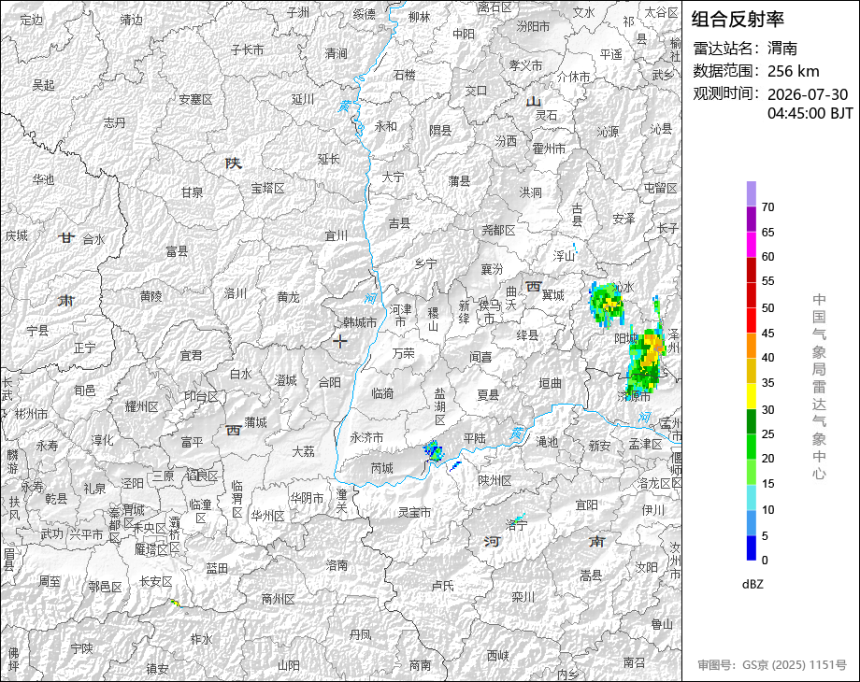Viewport: 860px width, 682px height.
Task: Click the radar station cross marker near 韩城市
Action: pyautogui.click(x=340, y=341)
